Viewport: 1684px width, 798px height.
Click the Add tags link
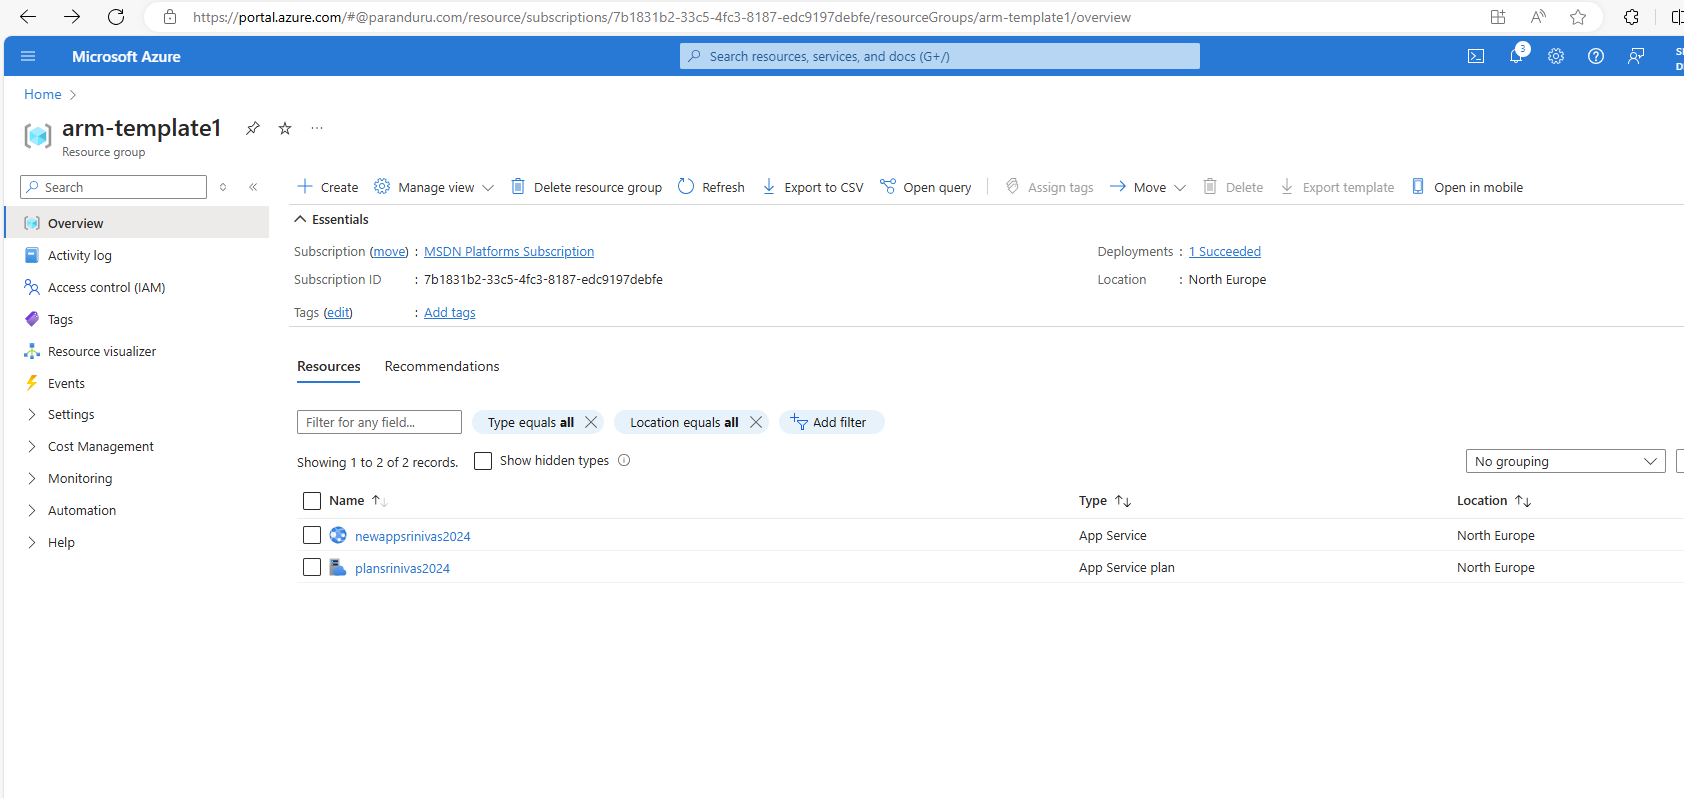[x=450, y=313]
